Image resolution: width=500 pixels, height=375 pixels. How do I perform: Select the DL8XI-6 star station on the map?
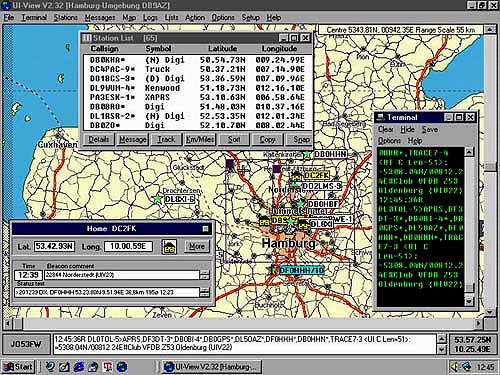click(x=157, y=199)
